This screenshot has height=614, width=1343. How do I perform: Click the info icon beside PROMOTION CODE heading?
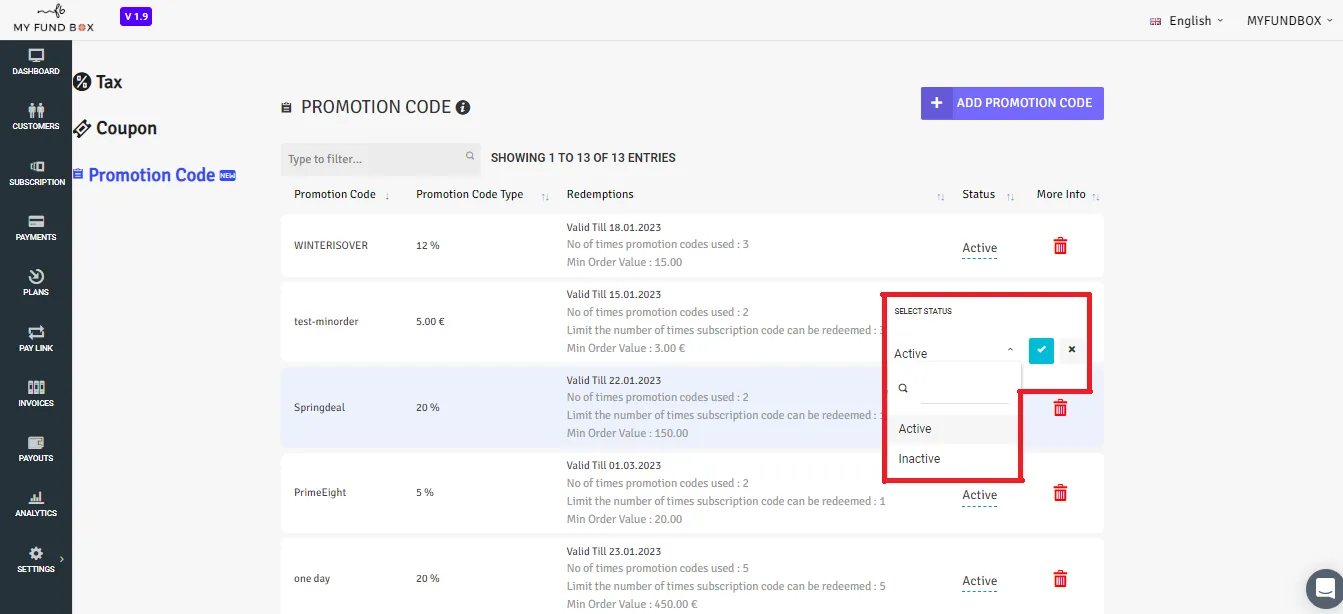pyautogui.click(x=463, y=107)
